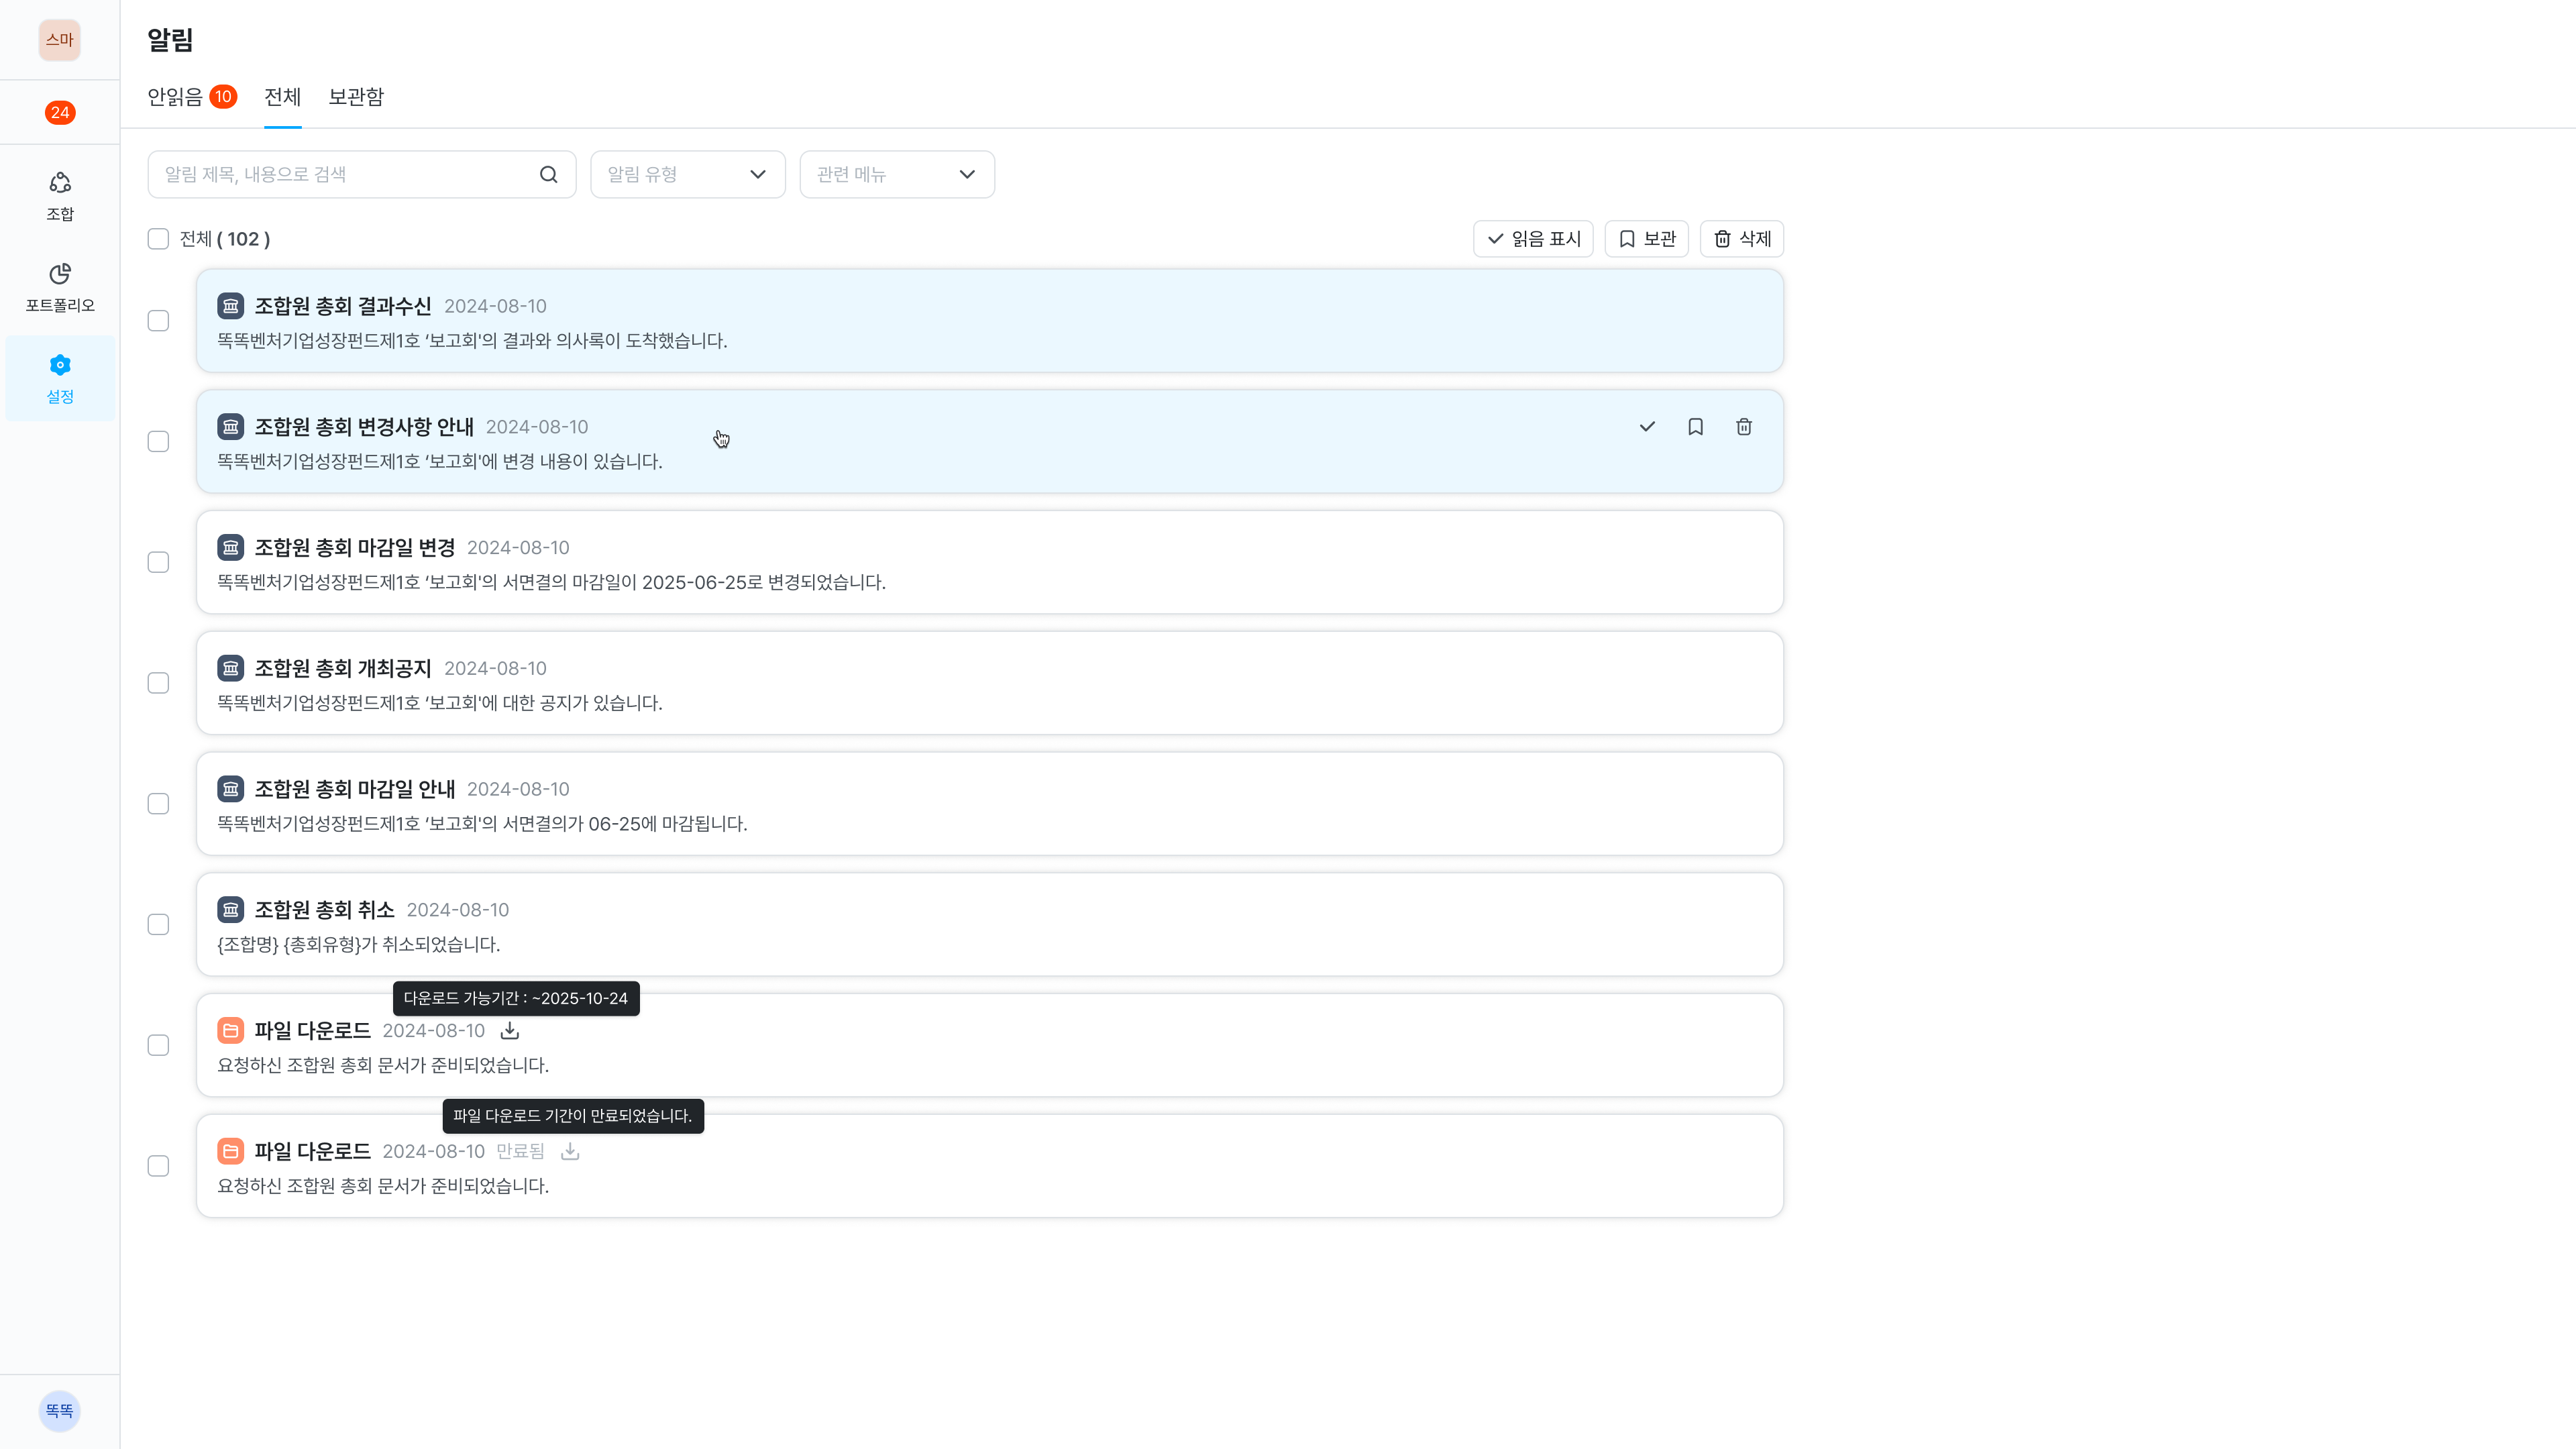2576x1449 pixels.
Task: Click the active file download icon
Action: pyautogui.click(x=510, y=1030)
